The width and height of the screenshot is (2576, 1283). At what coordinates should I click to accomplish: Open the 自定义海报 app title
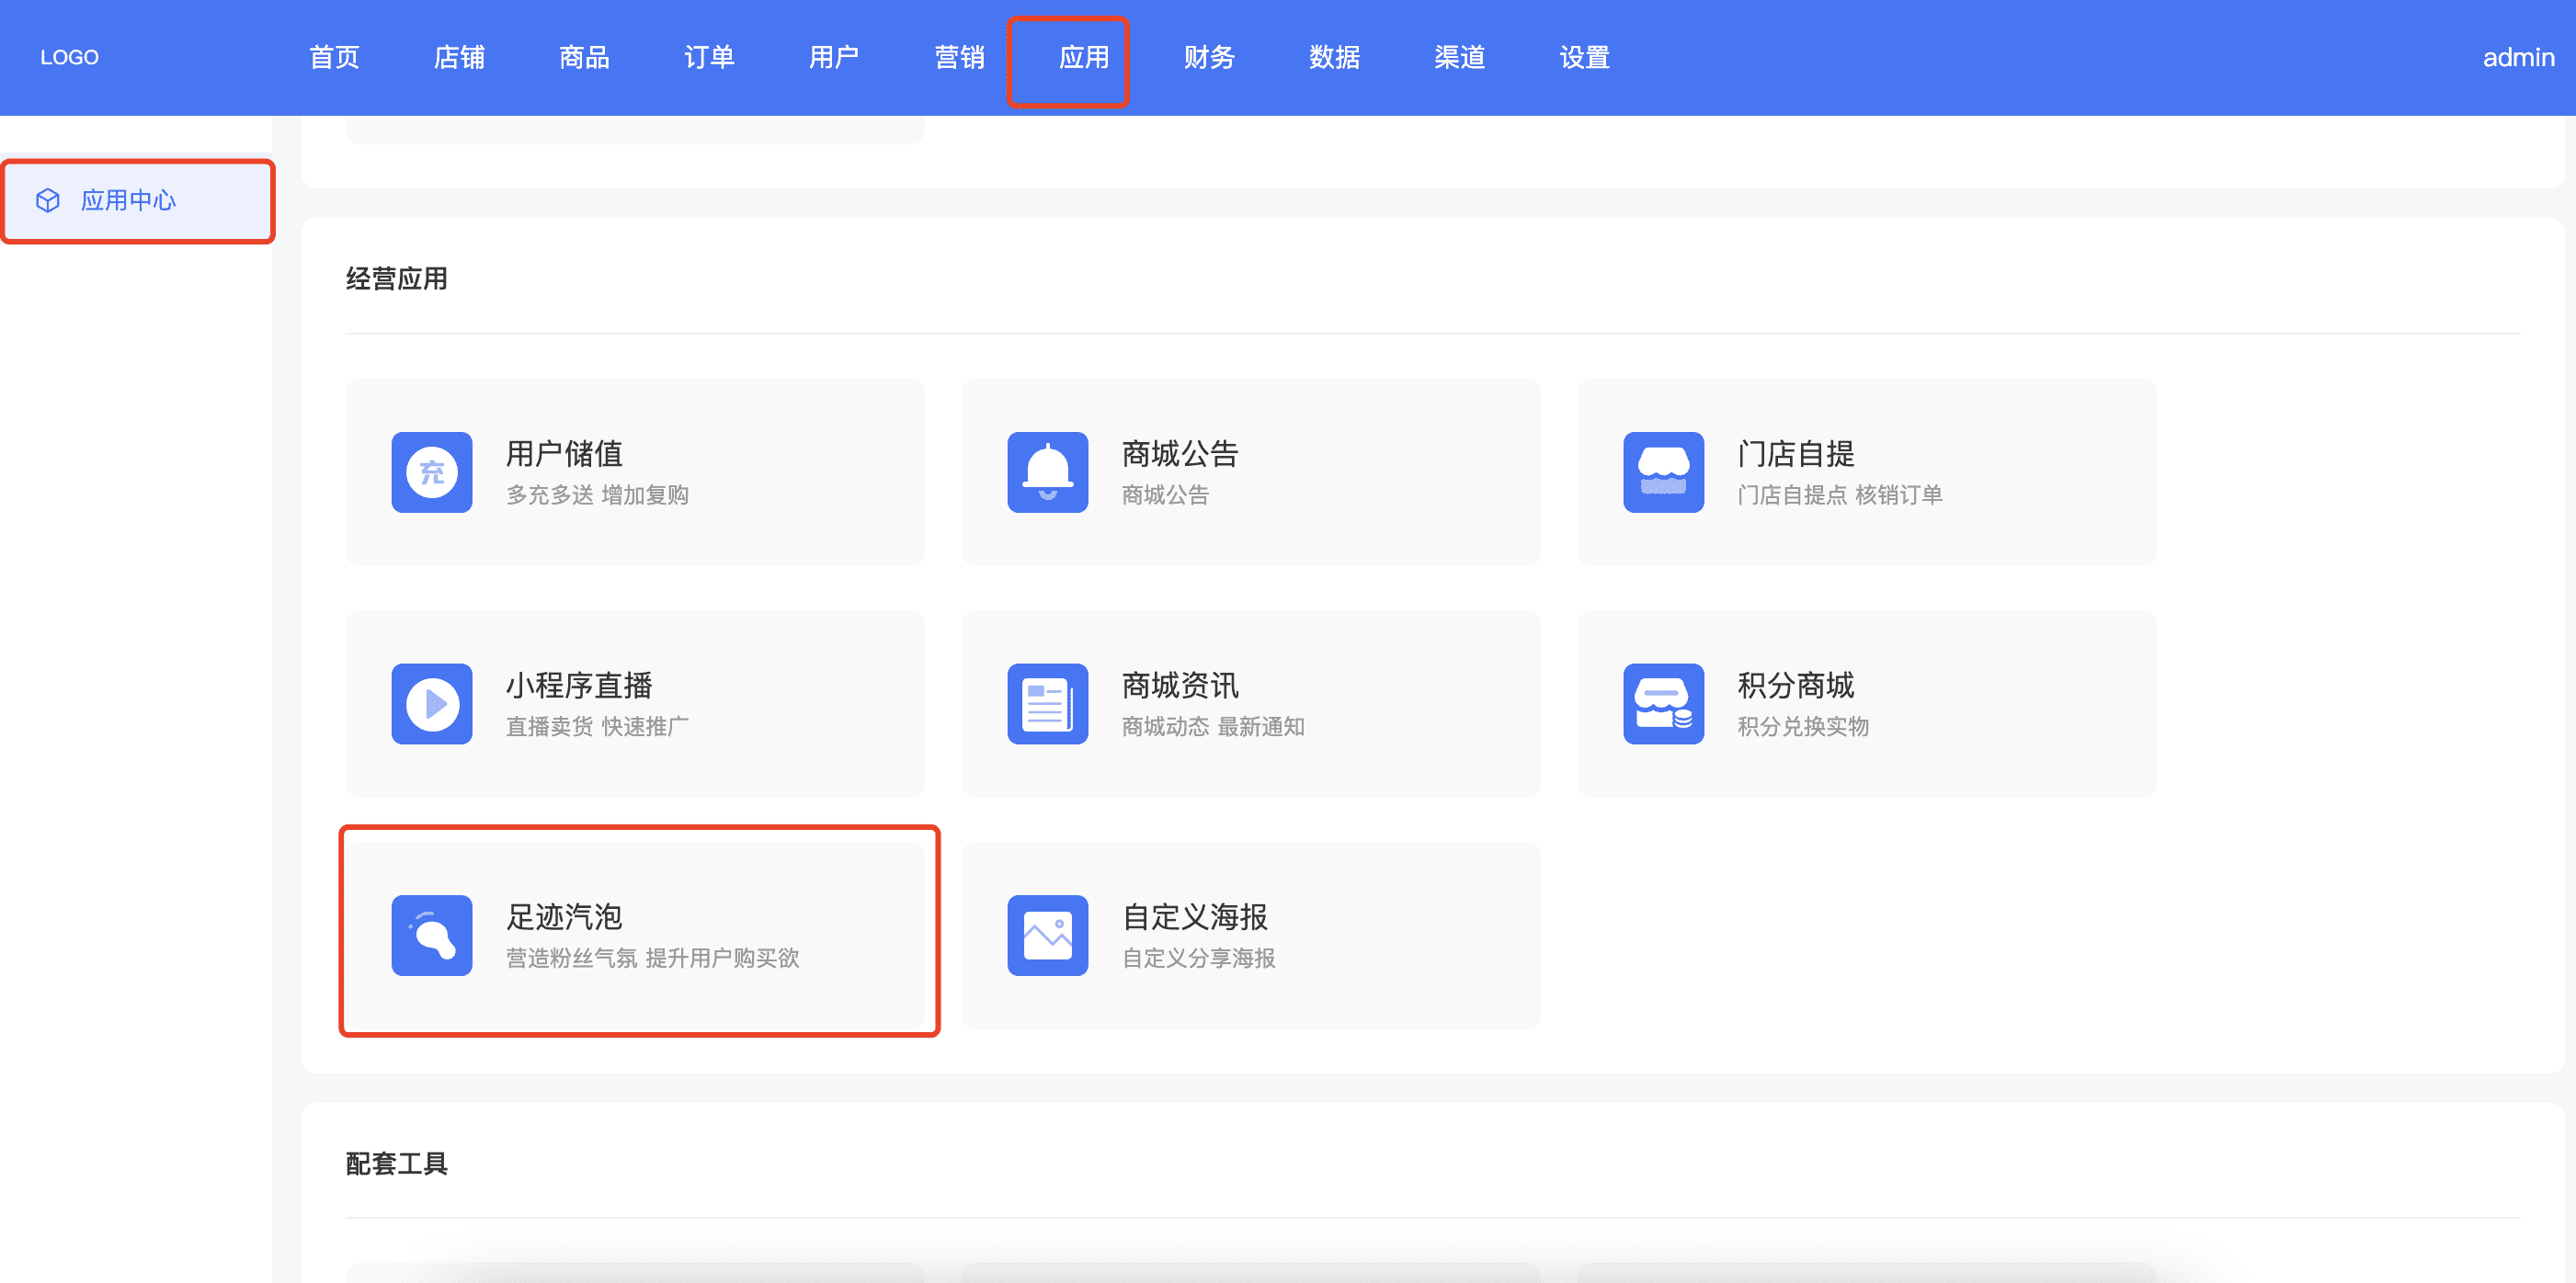1195,917
